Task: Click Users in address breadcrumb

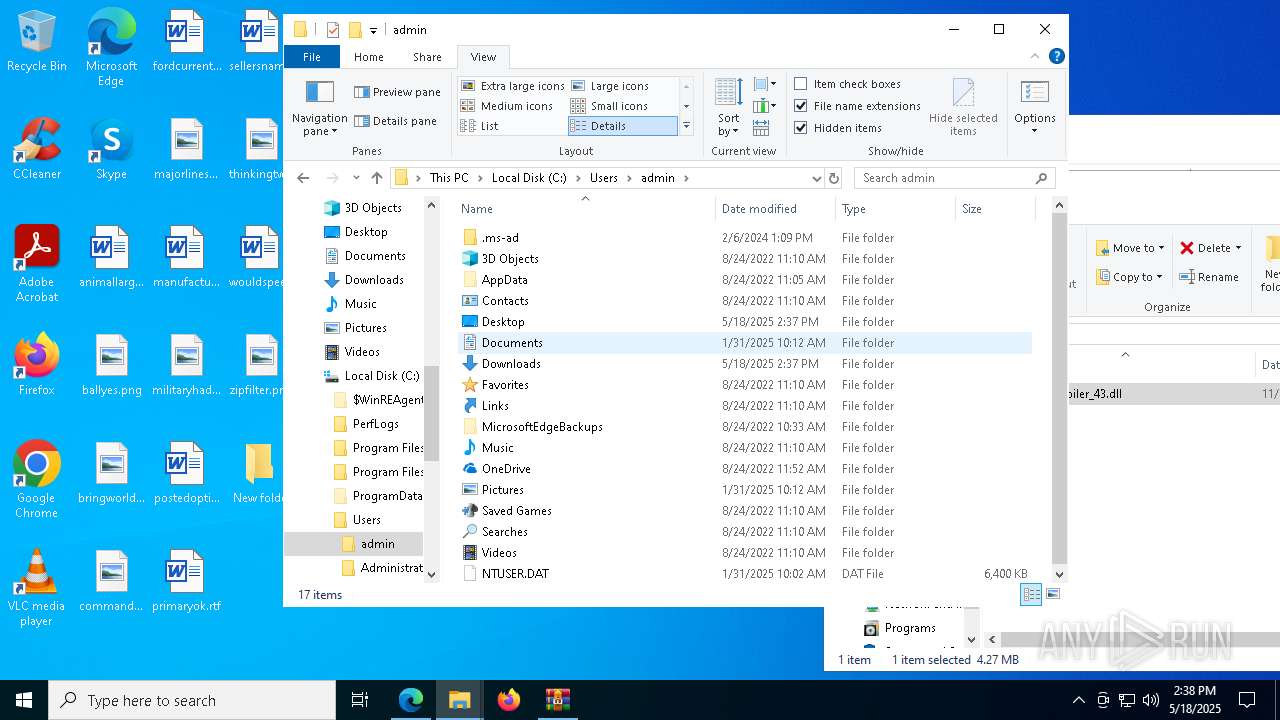Action: [603, 178]
